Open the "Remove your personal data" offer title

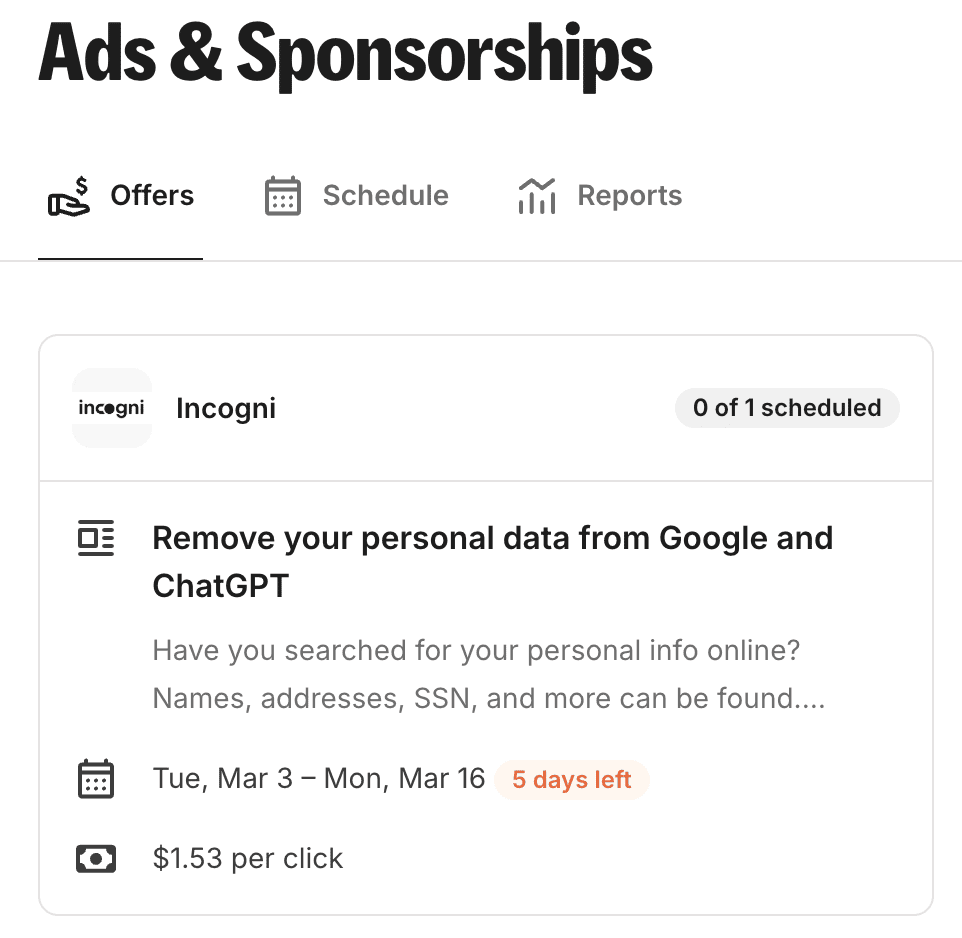492,539
